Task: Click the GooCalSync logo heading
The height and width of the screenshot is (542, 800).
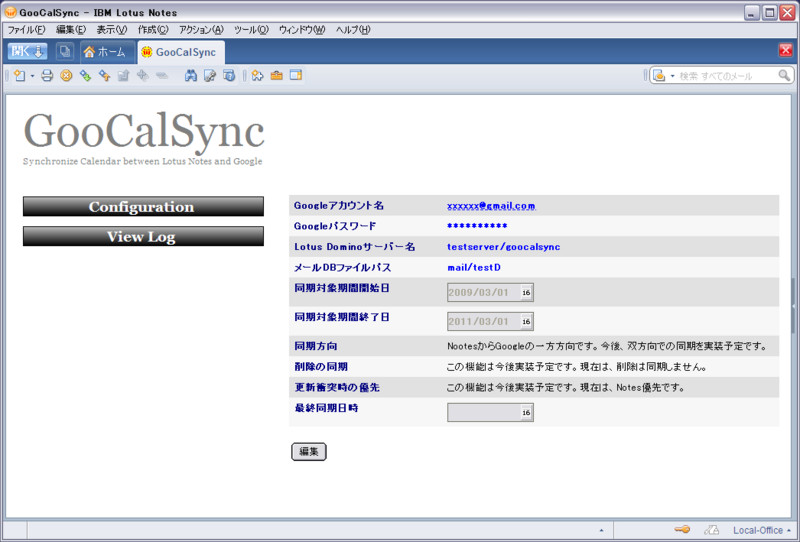Action: tap(144, 131)
